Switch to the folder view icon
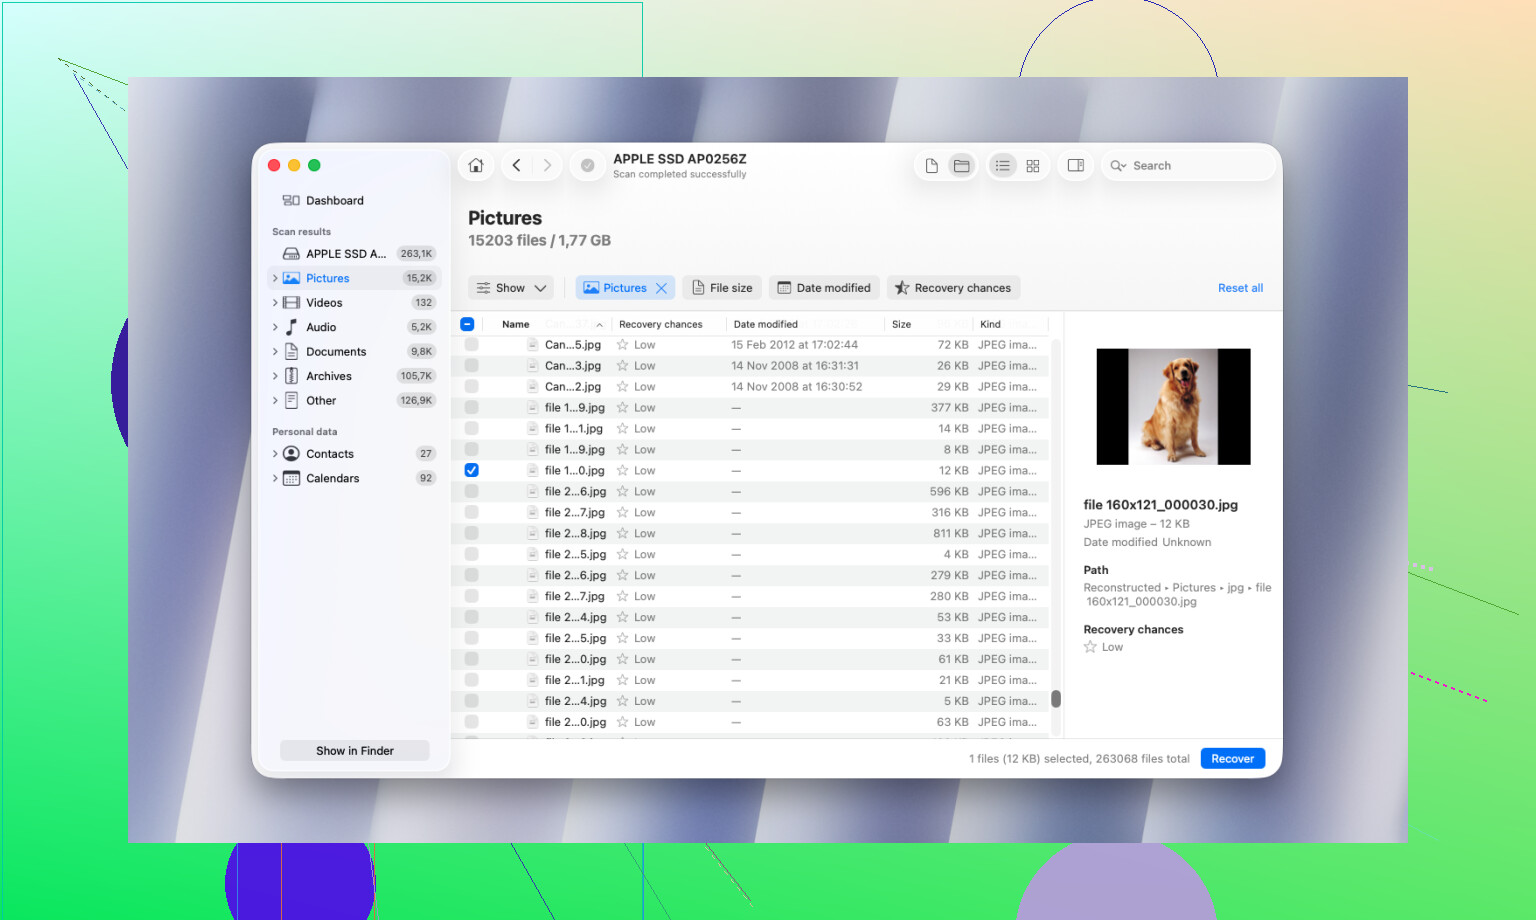The height and width of the screenshot is (920, 1536). [x=961, y=166]
